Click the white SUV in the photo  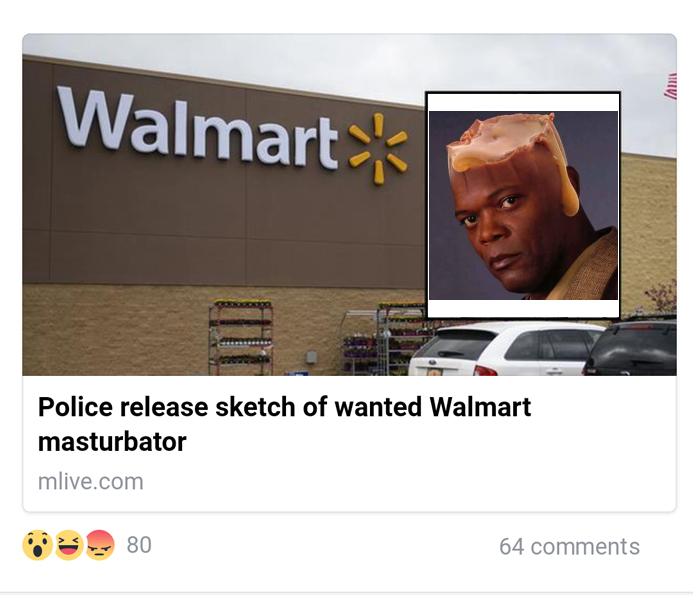(x=505, y=350)
